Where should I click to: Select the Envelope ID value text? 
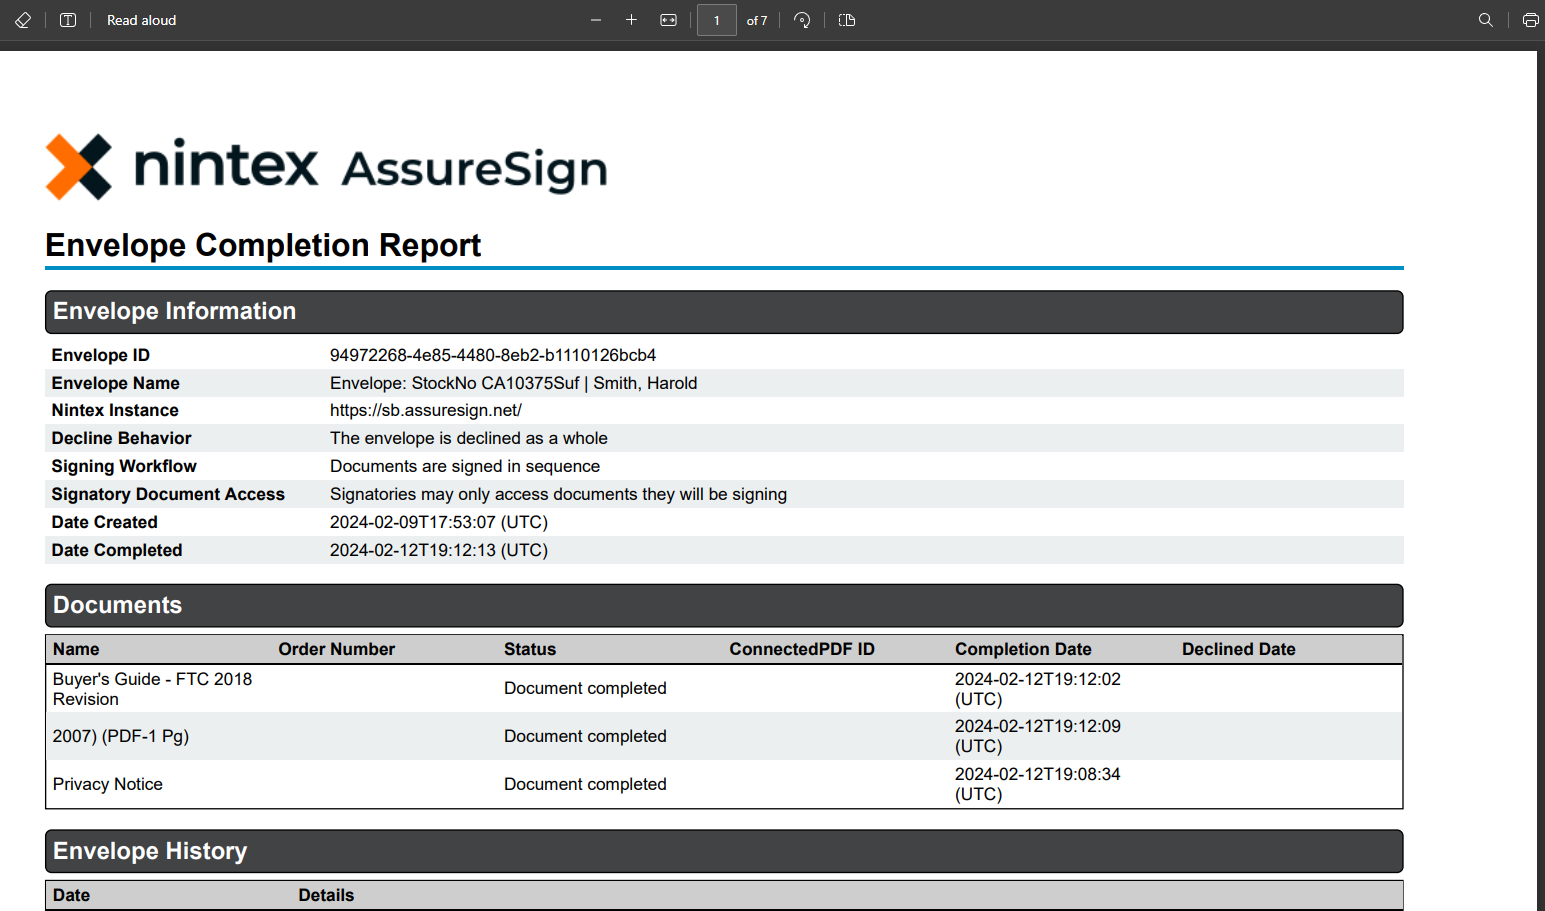pyautogui.click(x=493, y=355)
